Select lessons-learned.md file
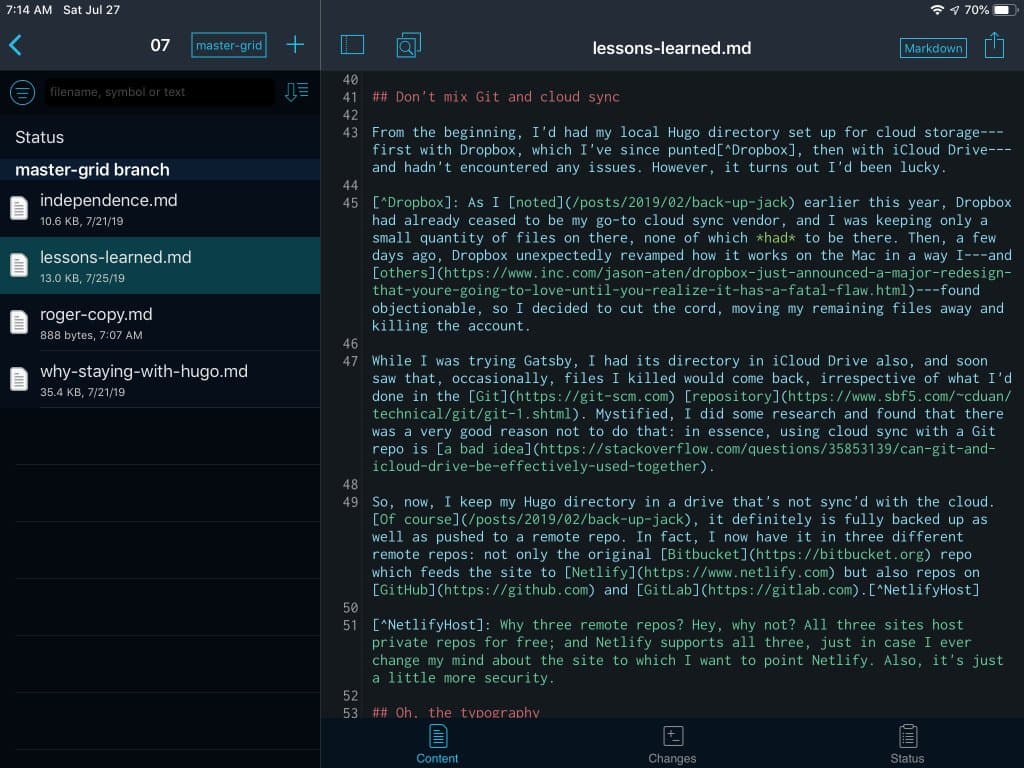1024x768 pixels. (x=160, y=265)
